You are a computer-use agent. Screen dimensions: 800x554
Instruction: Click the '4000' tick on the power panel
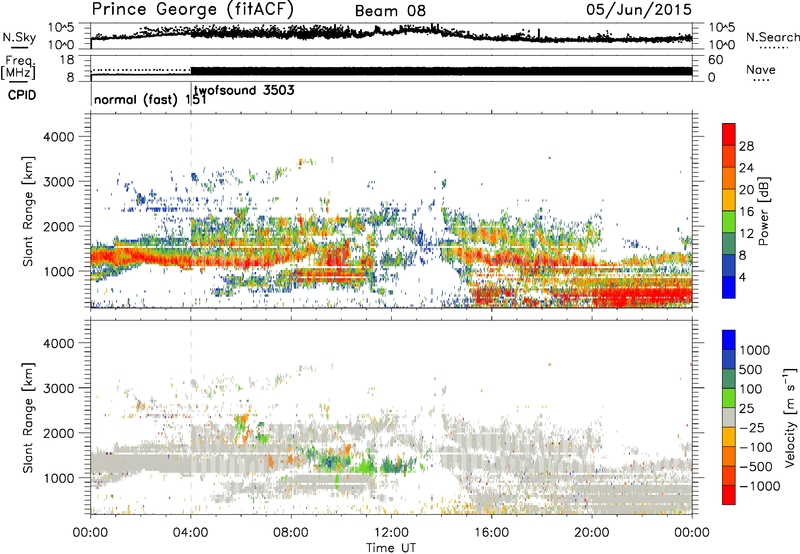coord(59,137)
